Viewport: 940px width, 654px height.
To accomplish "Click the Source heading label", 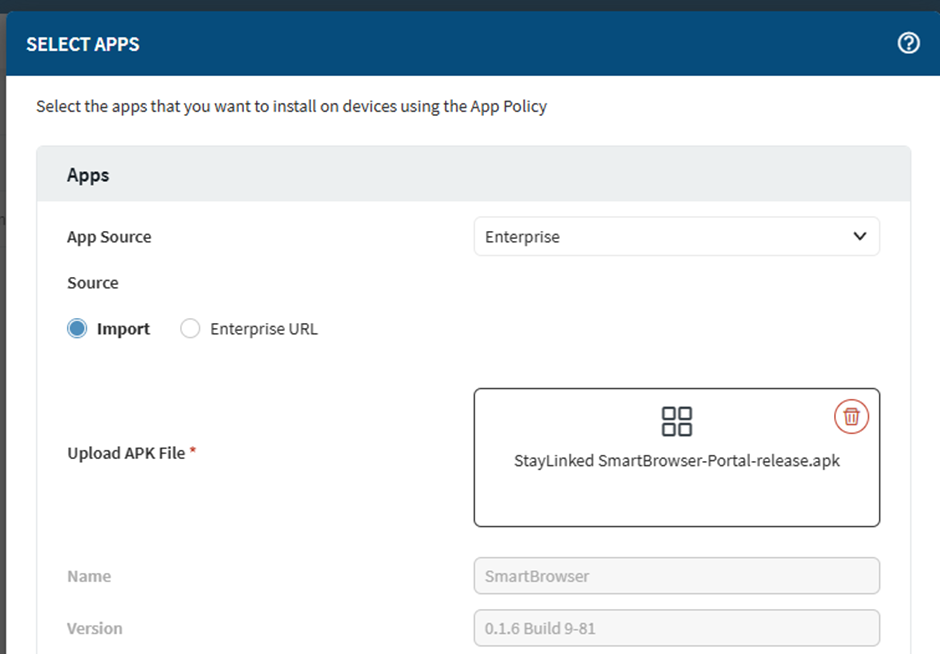I will click(93, 283).
